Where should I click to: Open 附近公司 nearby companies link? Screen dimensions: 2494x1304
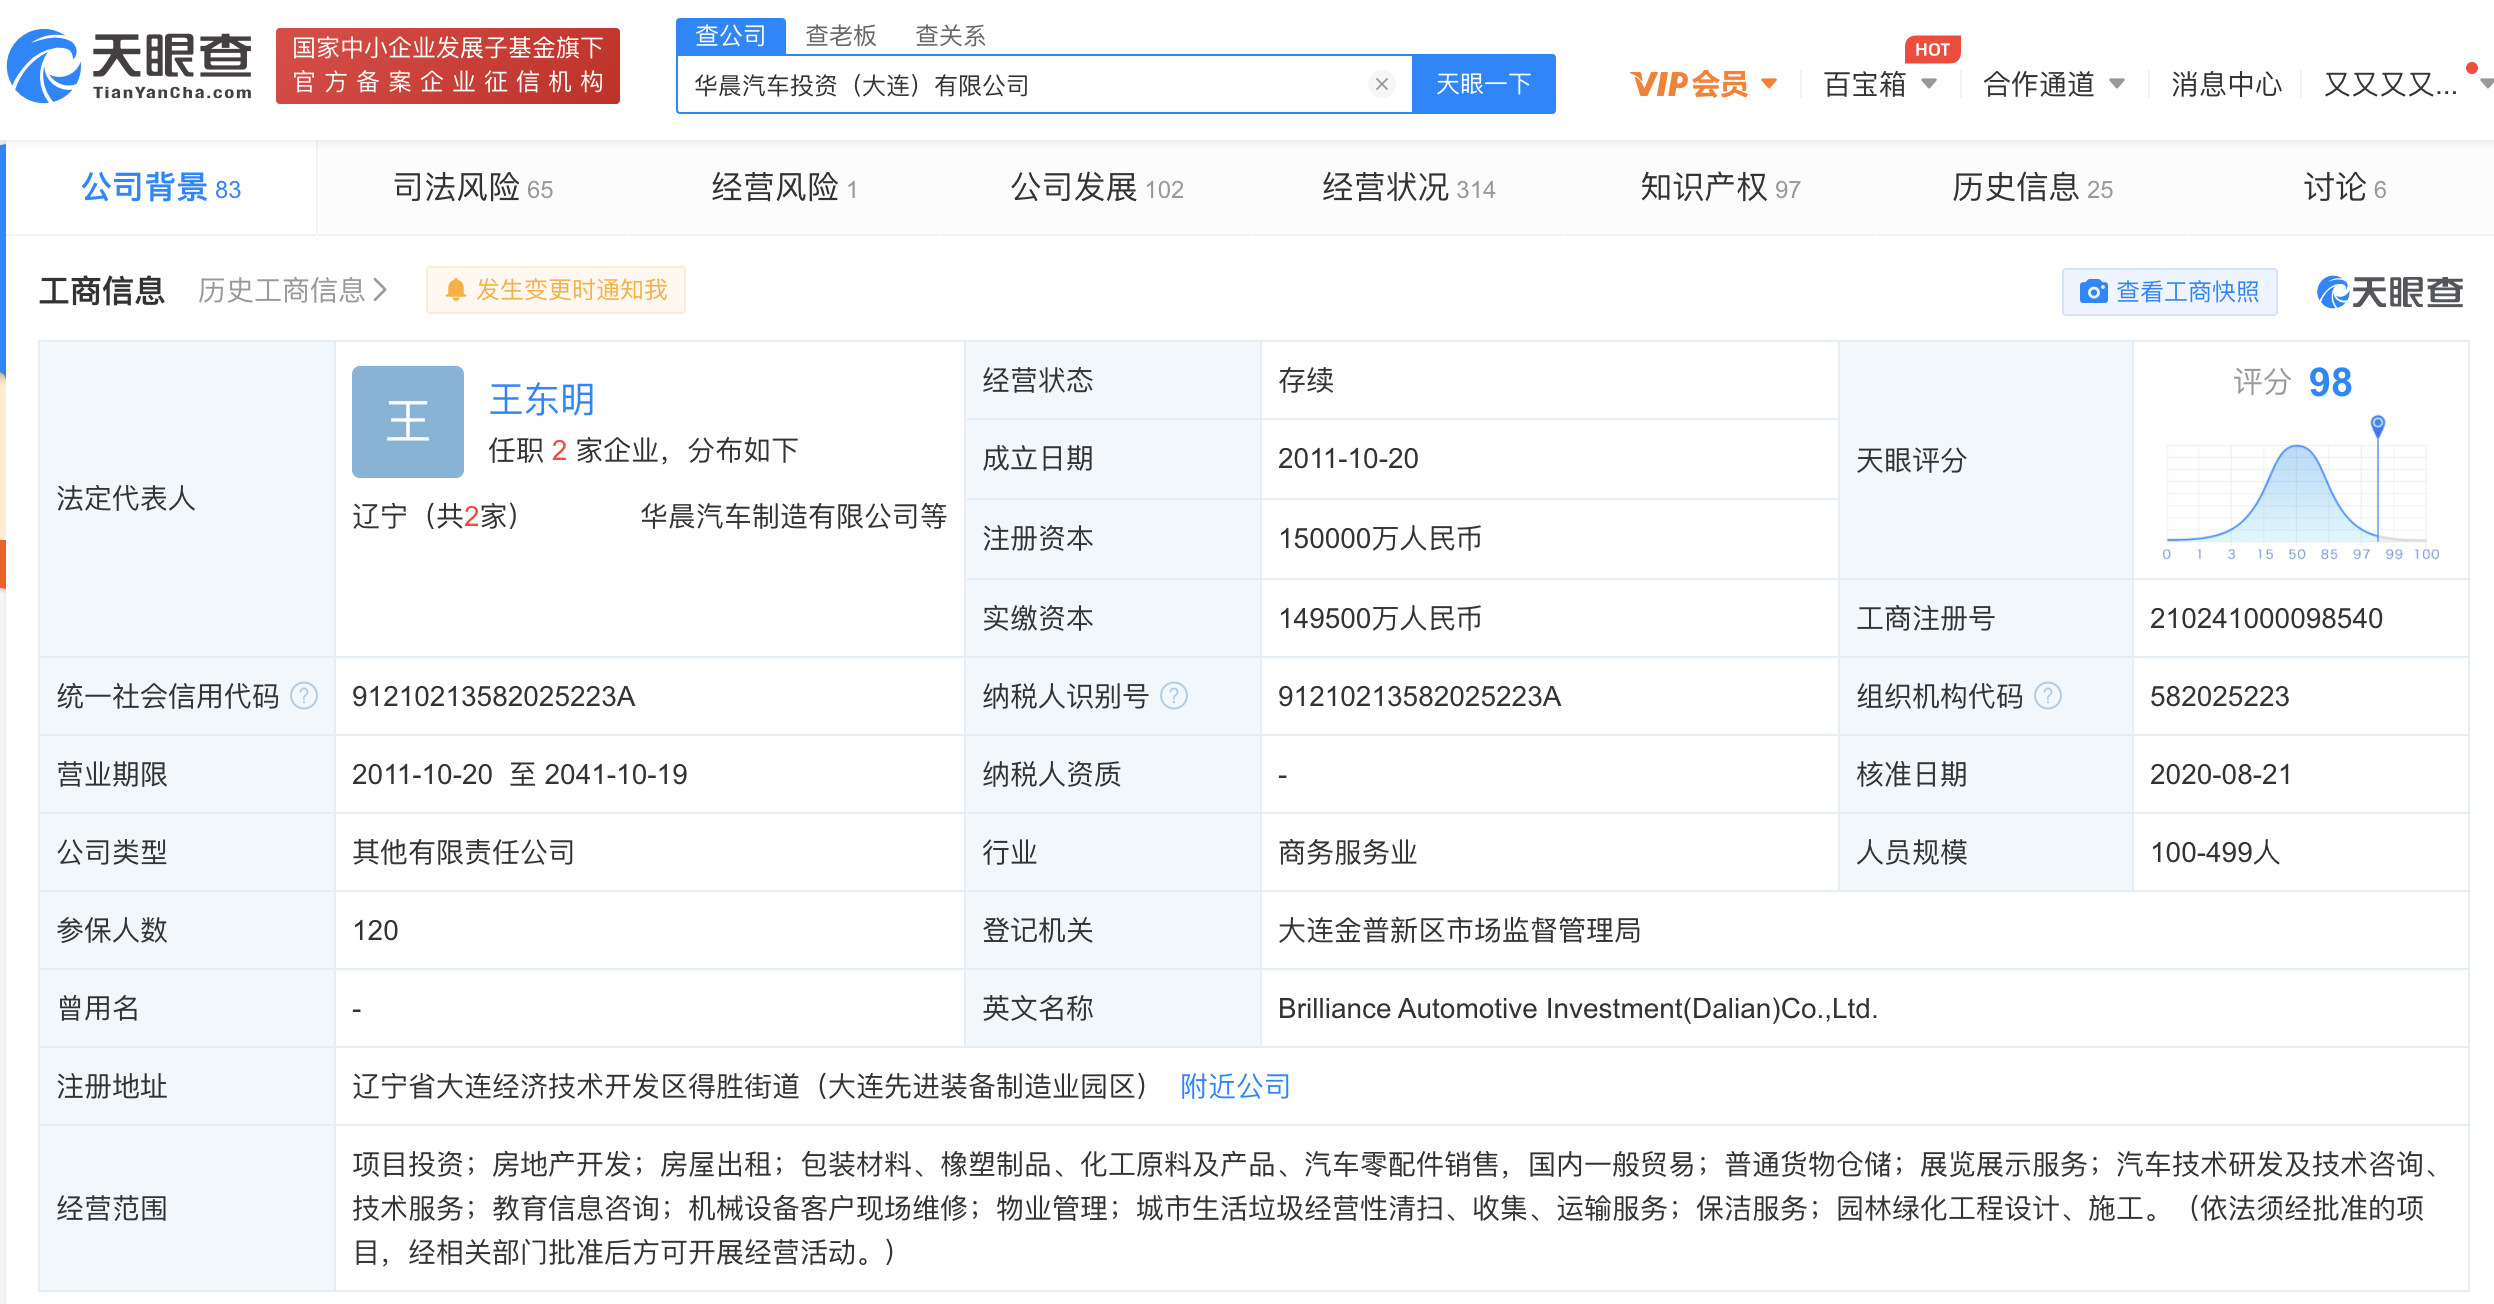coord(1235,1086)
